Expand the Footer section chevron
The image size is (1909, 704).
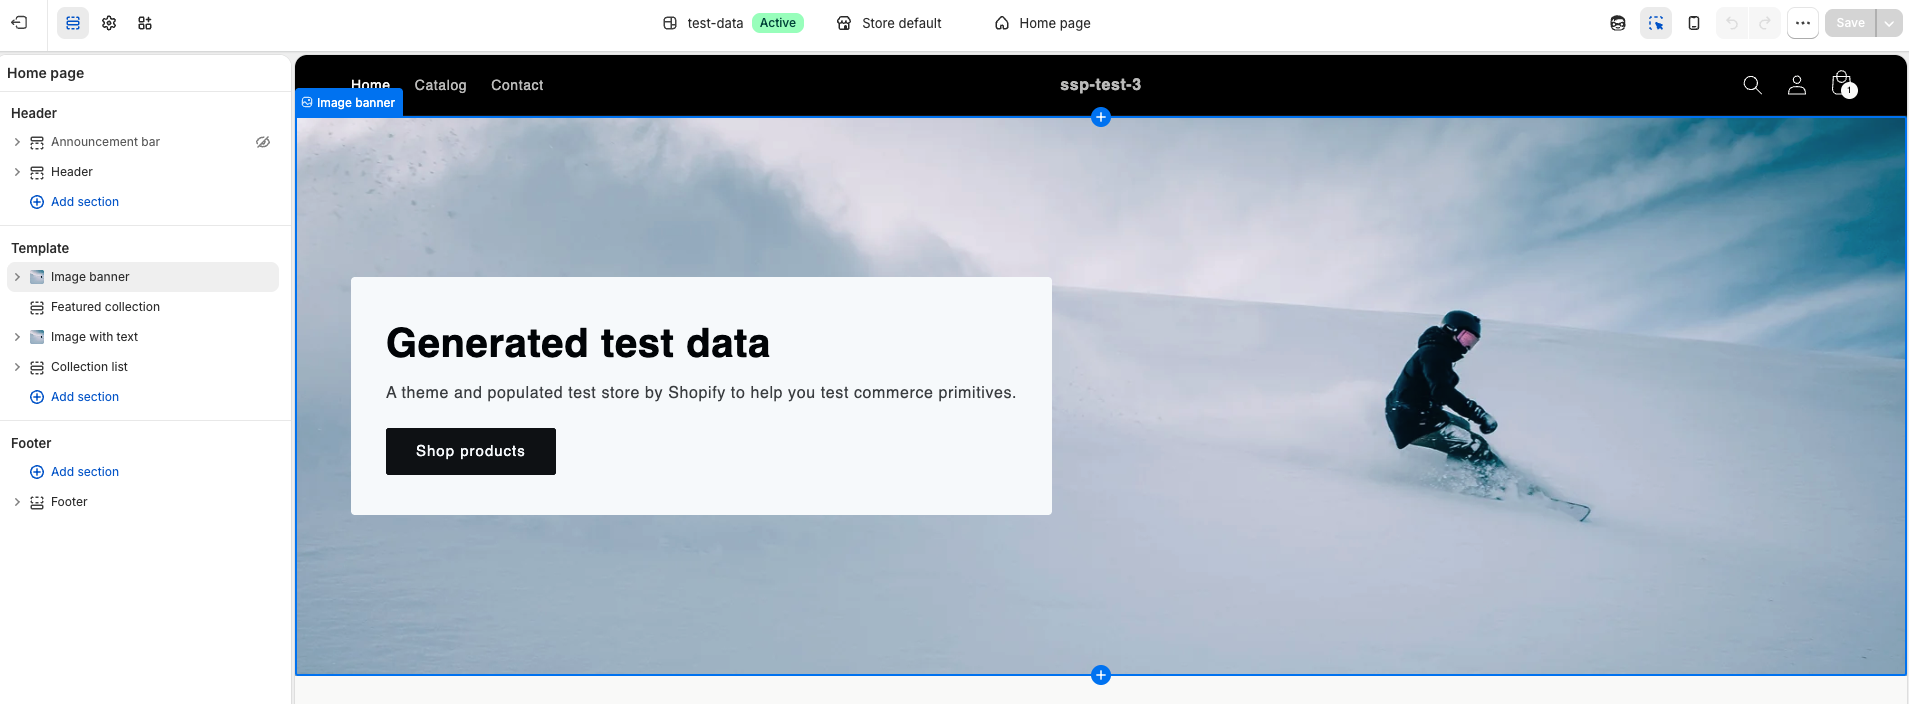(x=17, y=502)
